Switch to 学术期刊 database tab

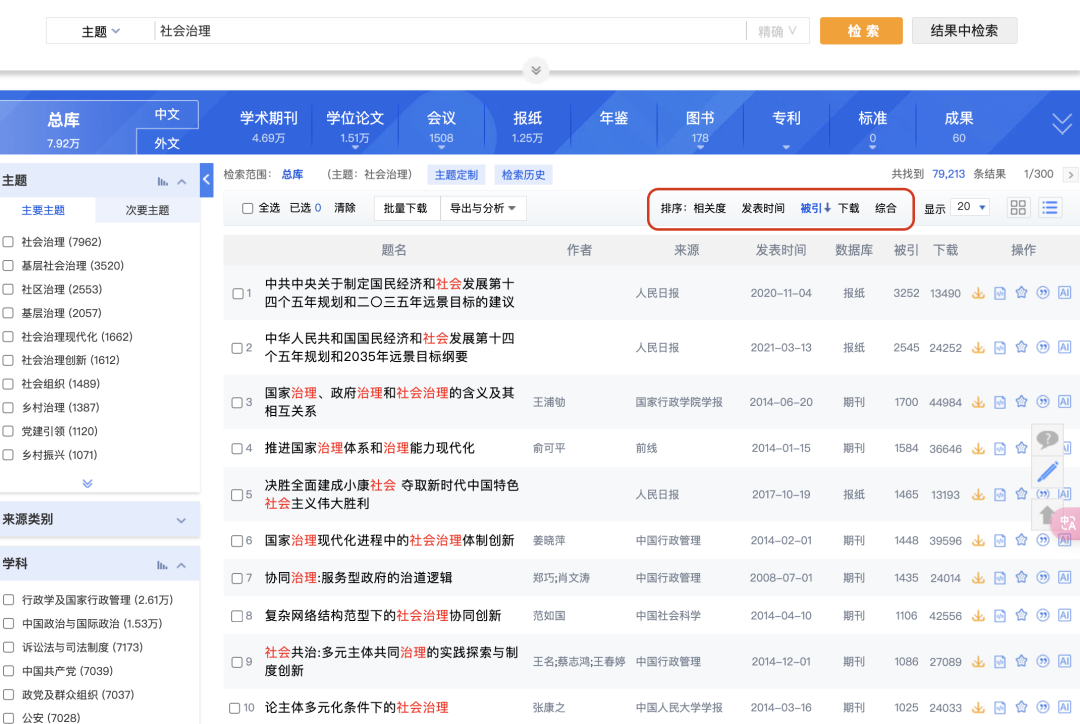click(x=269, y=127)
